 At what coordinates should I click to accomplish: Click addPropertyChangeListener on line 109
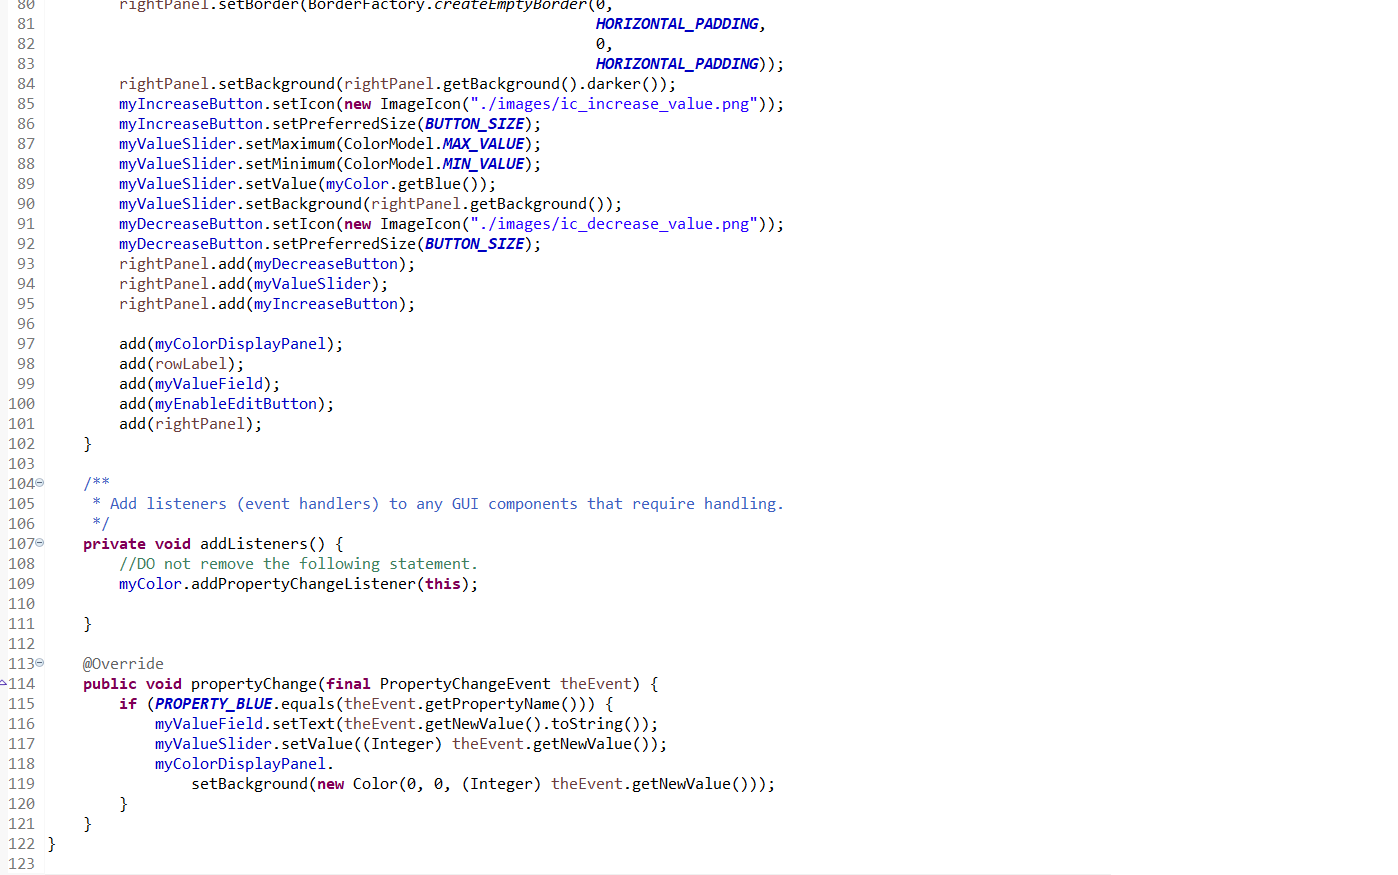click(303, 584)
